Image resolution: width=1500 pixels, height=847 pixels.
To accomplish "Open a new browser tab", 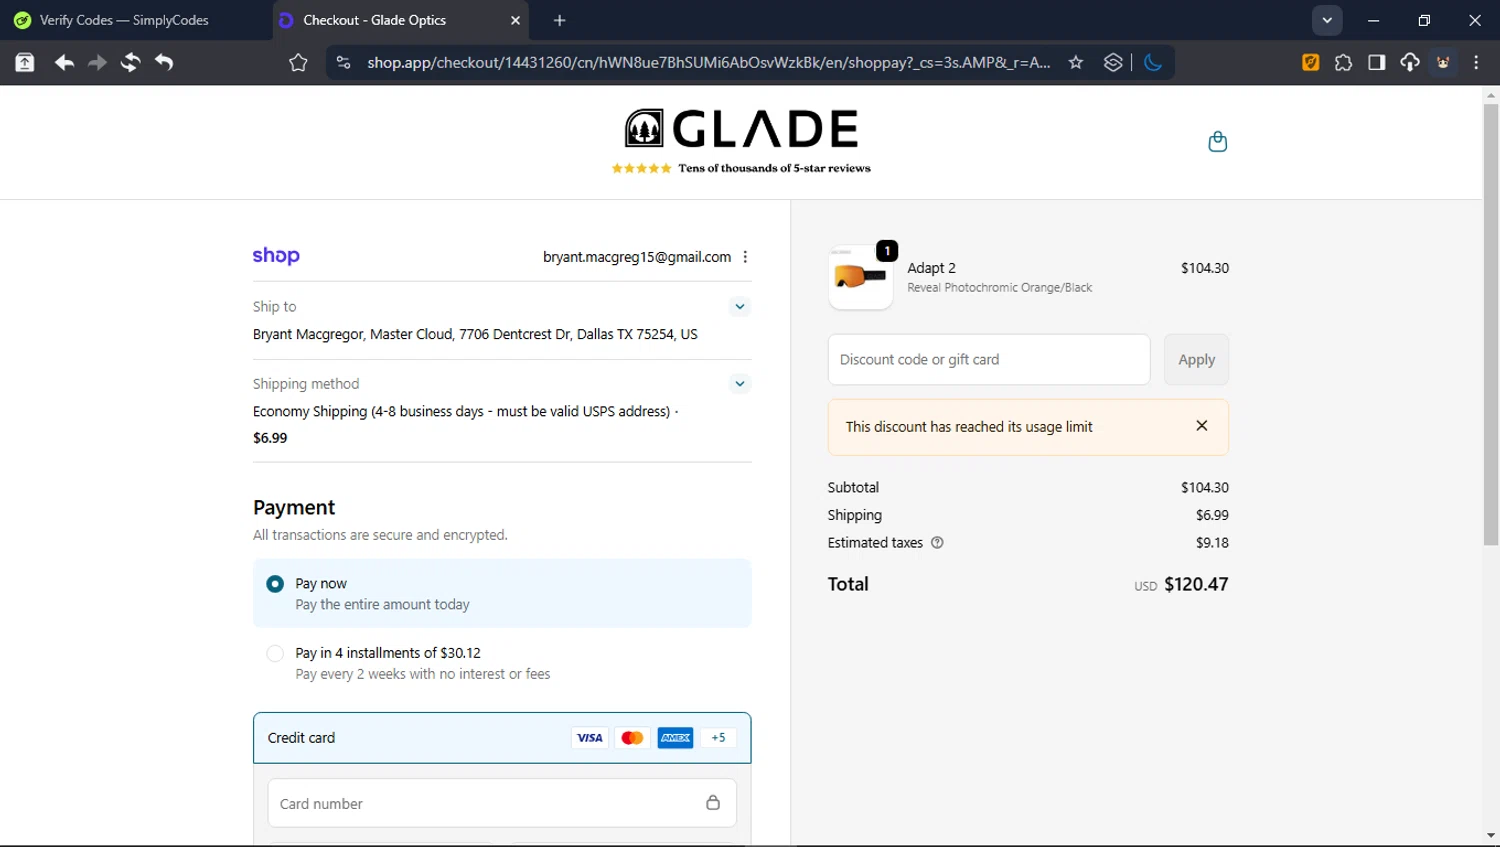I will [559, 20].
